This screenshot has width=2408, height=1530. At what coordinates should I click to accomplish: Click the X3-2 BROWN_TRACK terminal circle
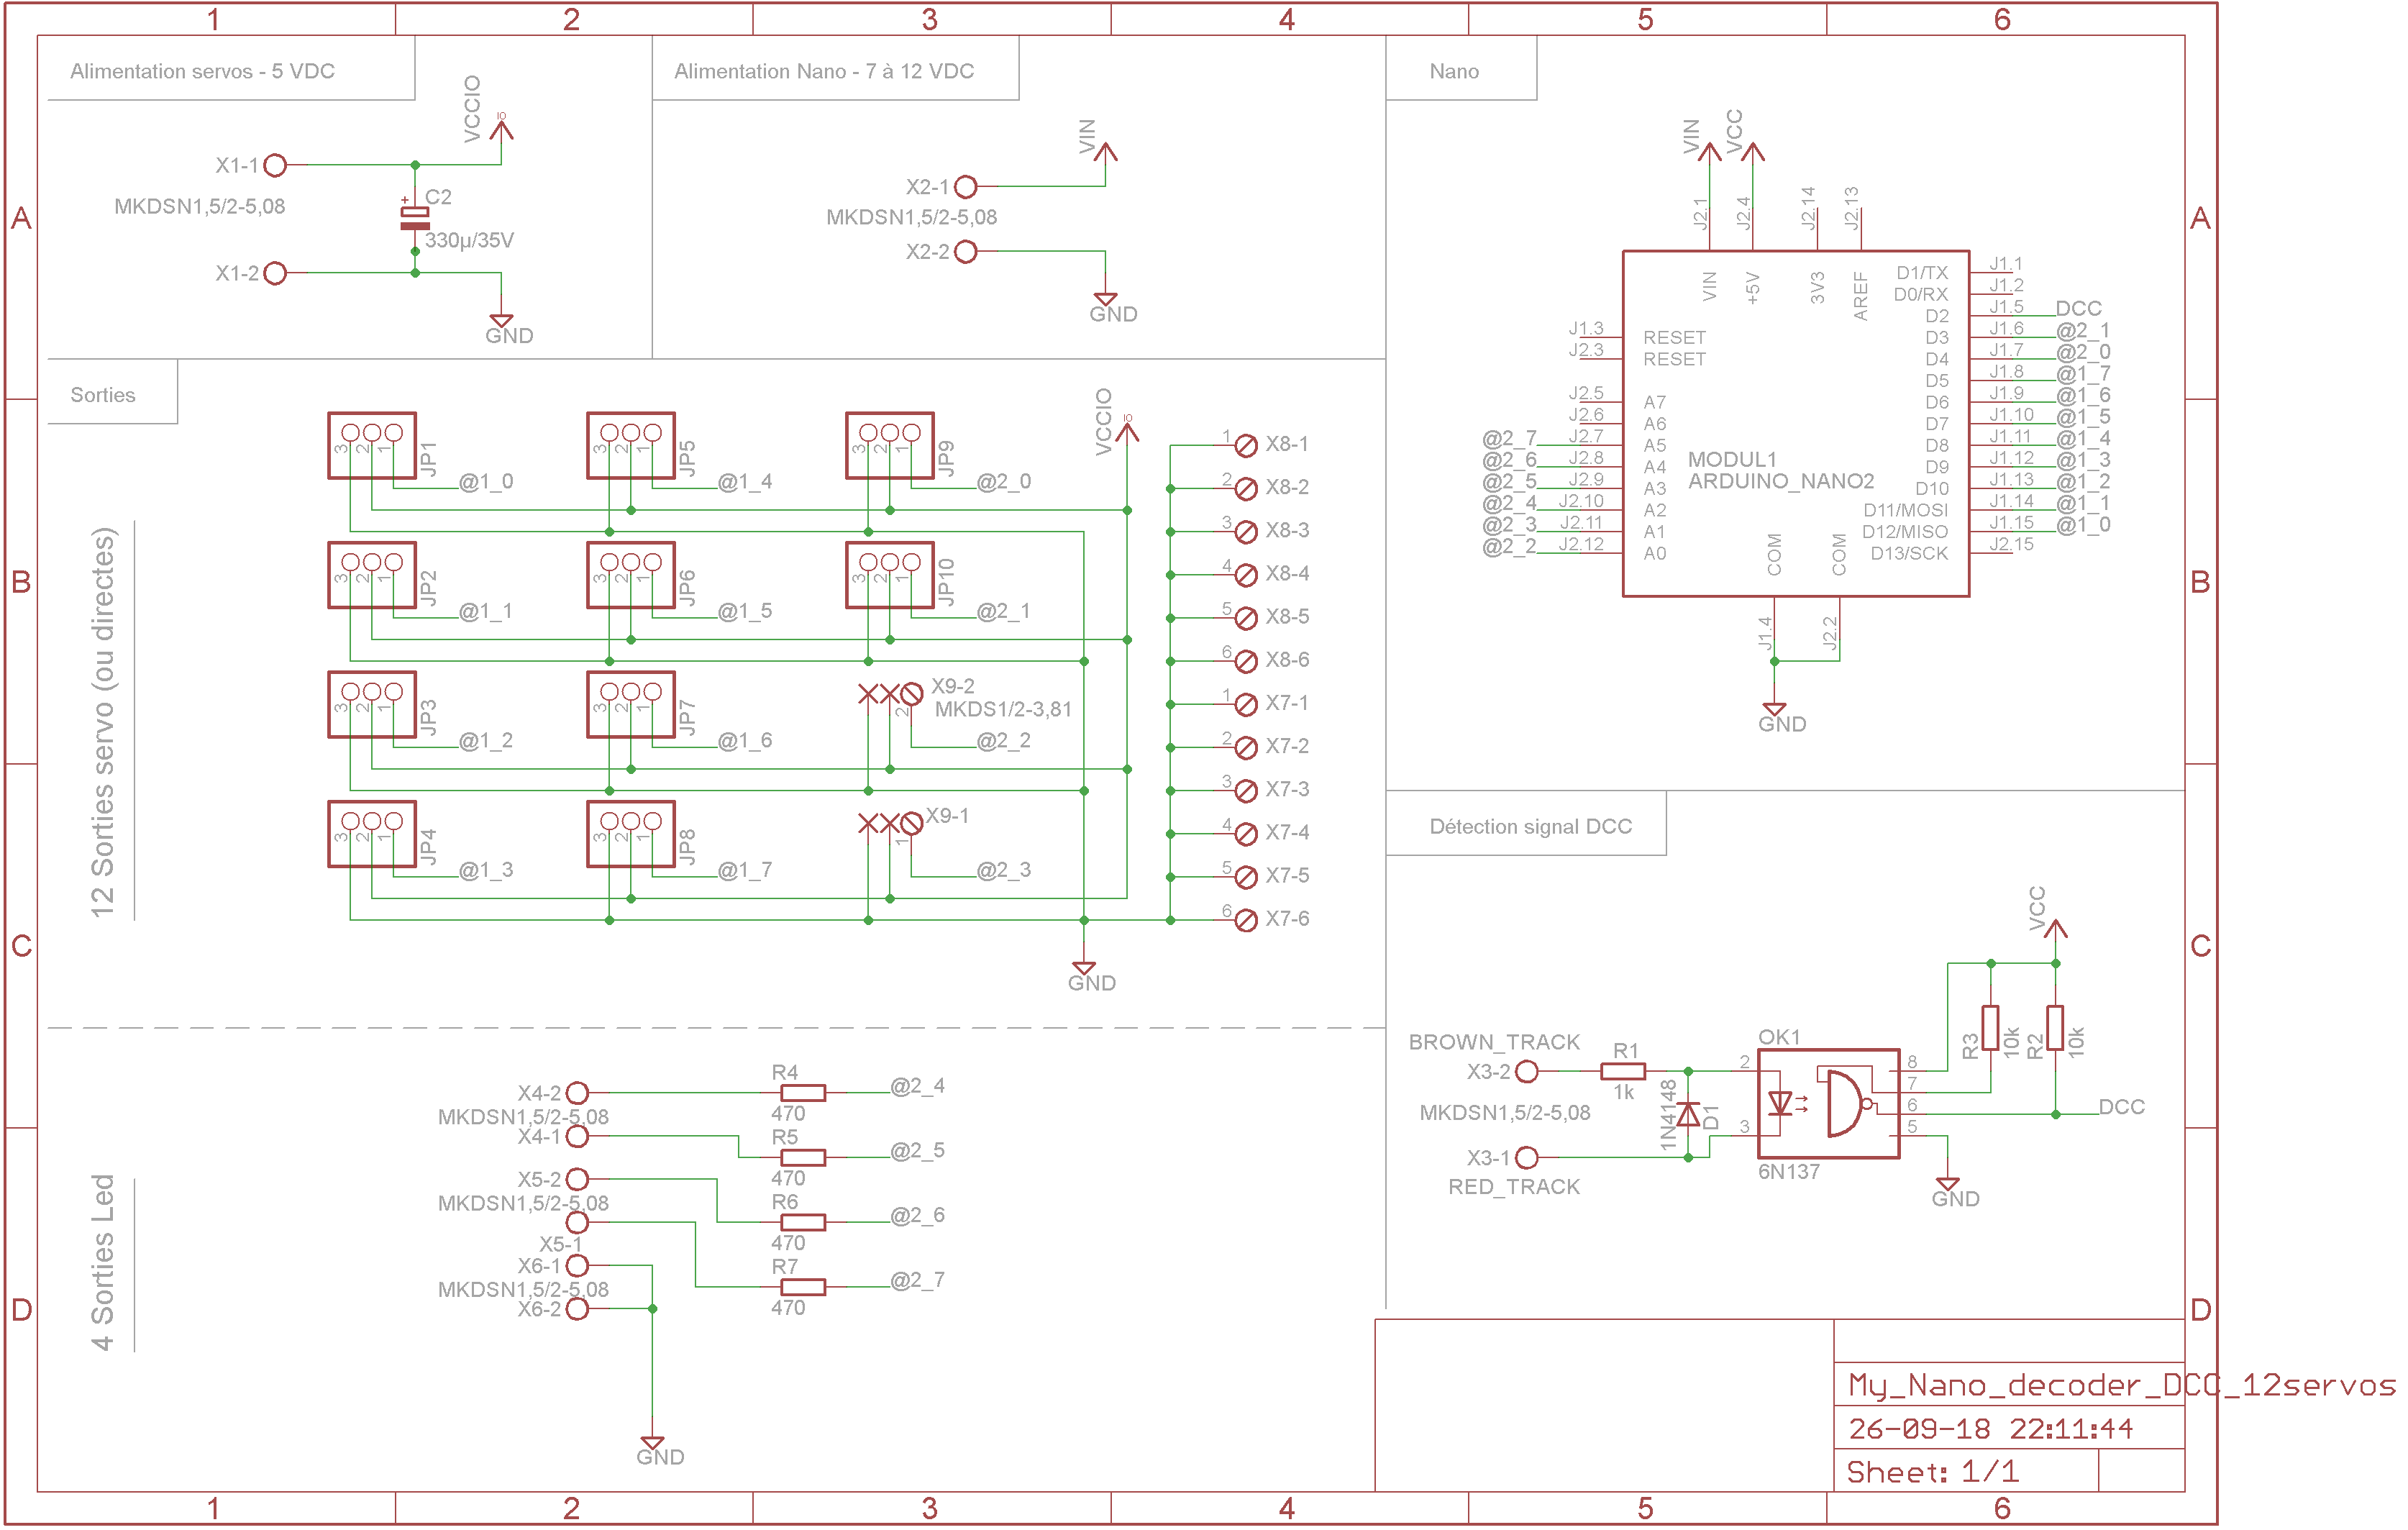tap(1526, 1072)
